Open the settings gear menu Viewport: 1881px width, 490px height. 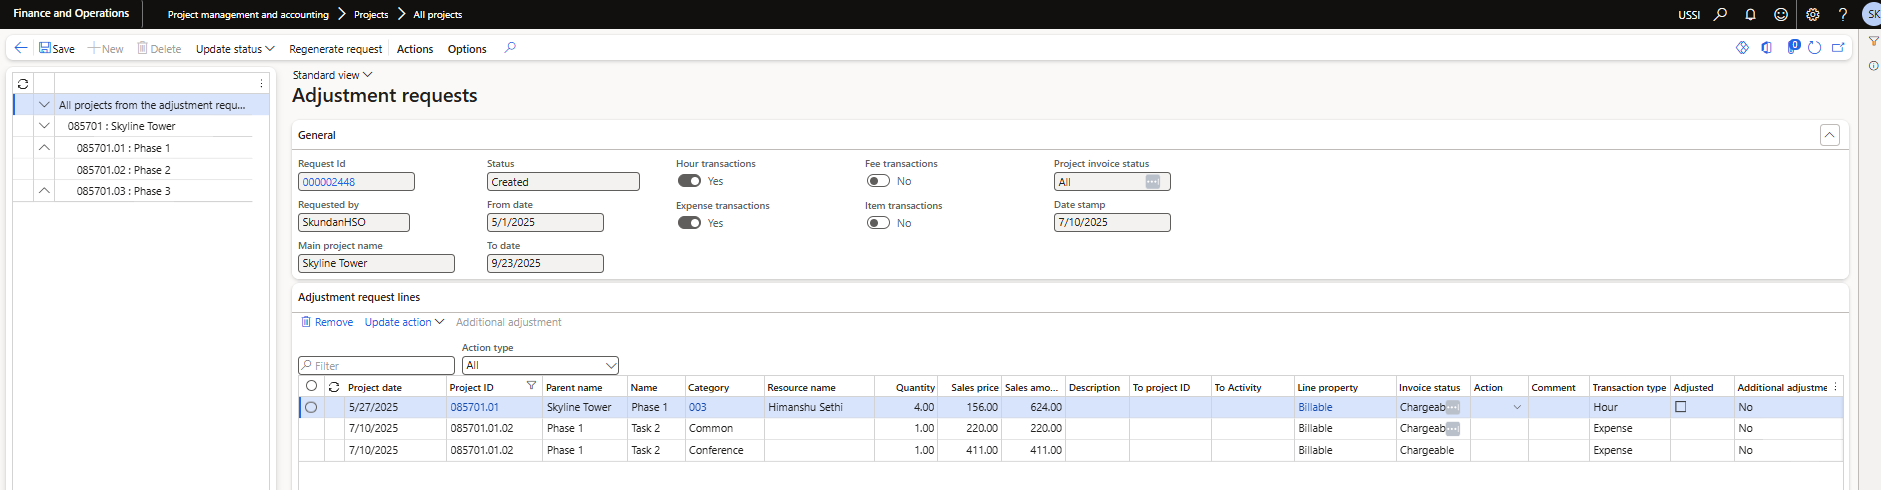click(x=1812, y=14)
